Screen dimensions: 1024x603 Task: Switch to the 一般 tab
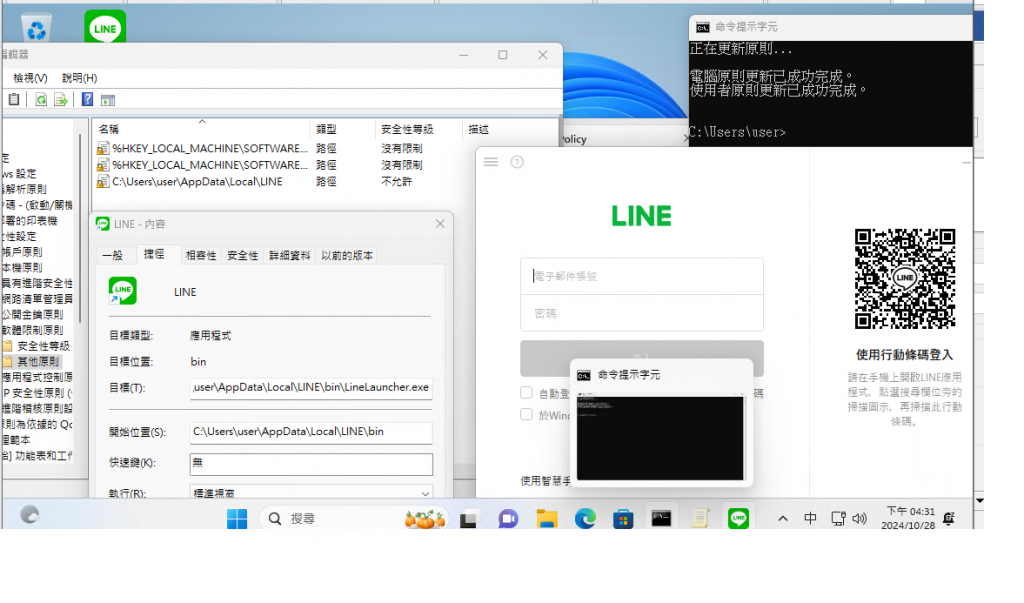pyautogui.click(x=112, y=255)
